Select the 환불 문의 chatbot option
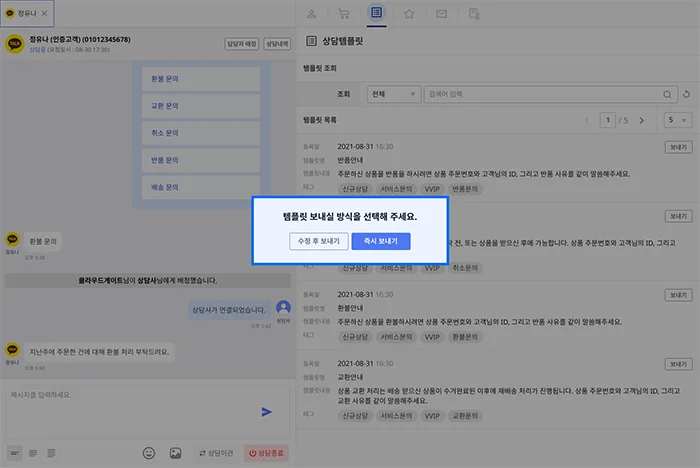 (x=201, y=79)
